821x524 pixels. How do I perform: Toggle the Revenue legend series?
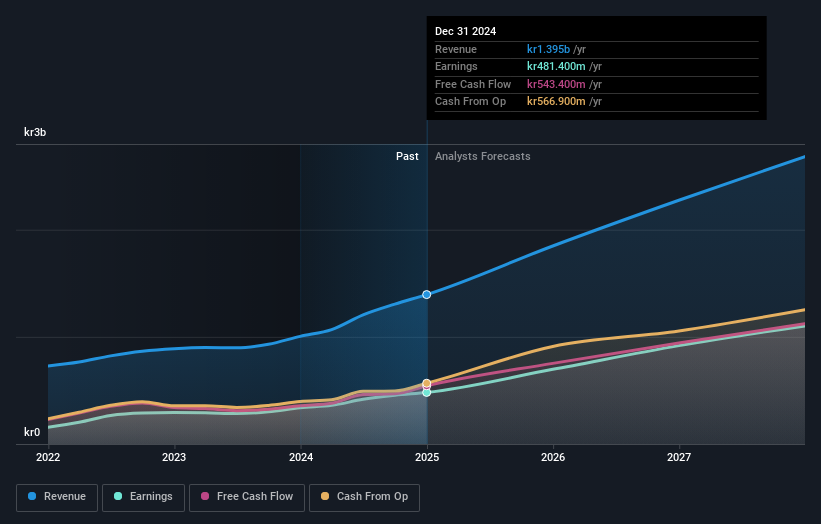pyautogui.click(x=57, y=497)
